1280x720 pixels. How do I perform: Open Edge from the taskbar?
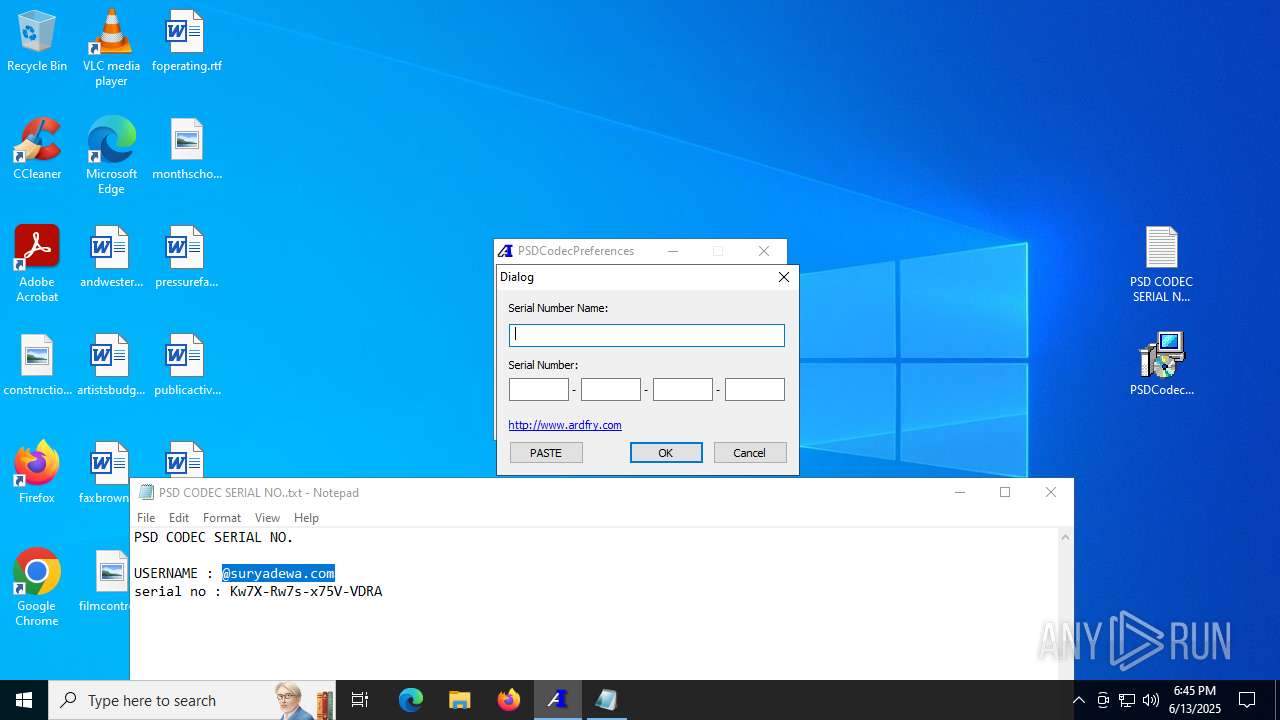411,700
